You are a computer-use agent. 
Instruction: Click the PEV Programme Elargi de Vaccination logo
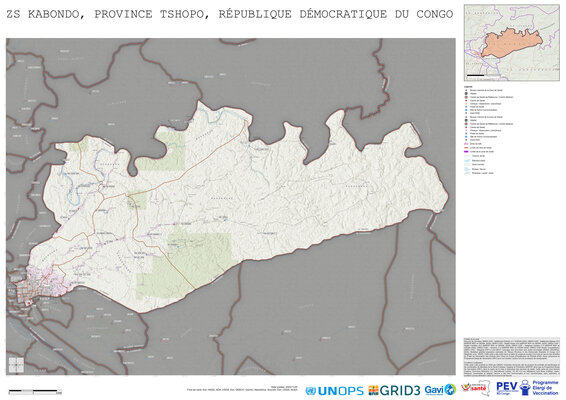[527, 388]
